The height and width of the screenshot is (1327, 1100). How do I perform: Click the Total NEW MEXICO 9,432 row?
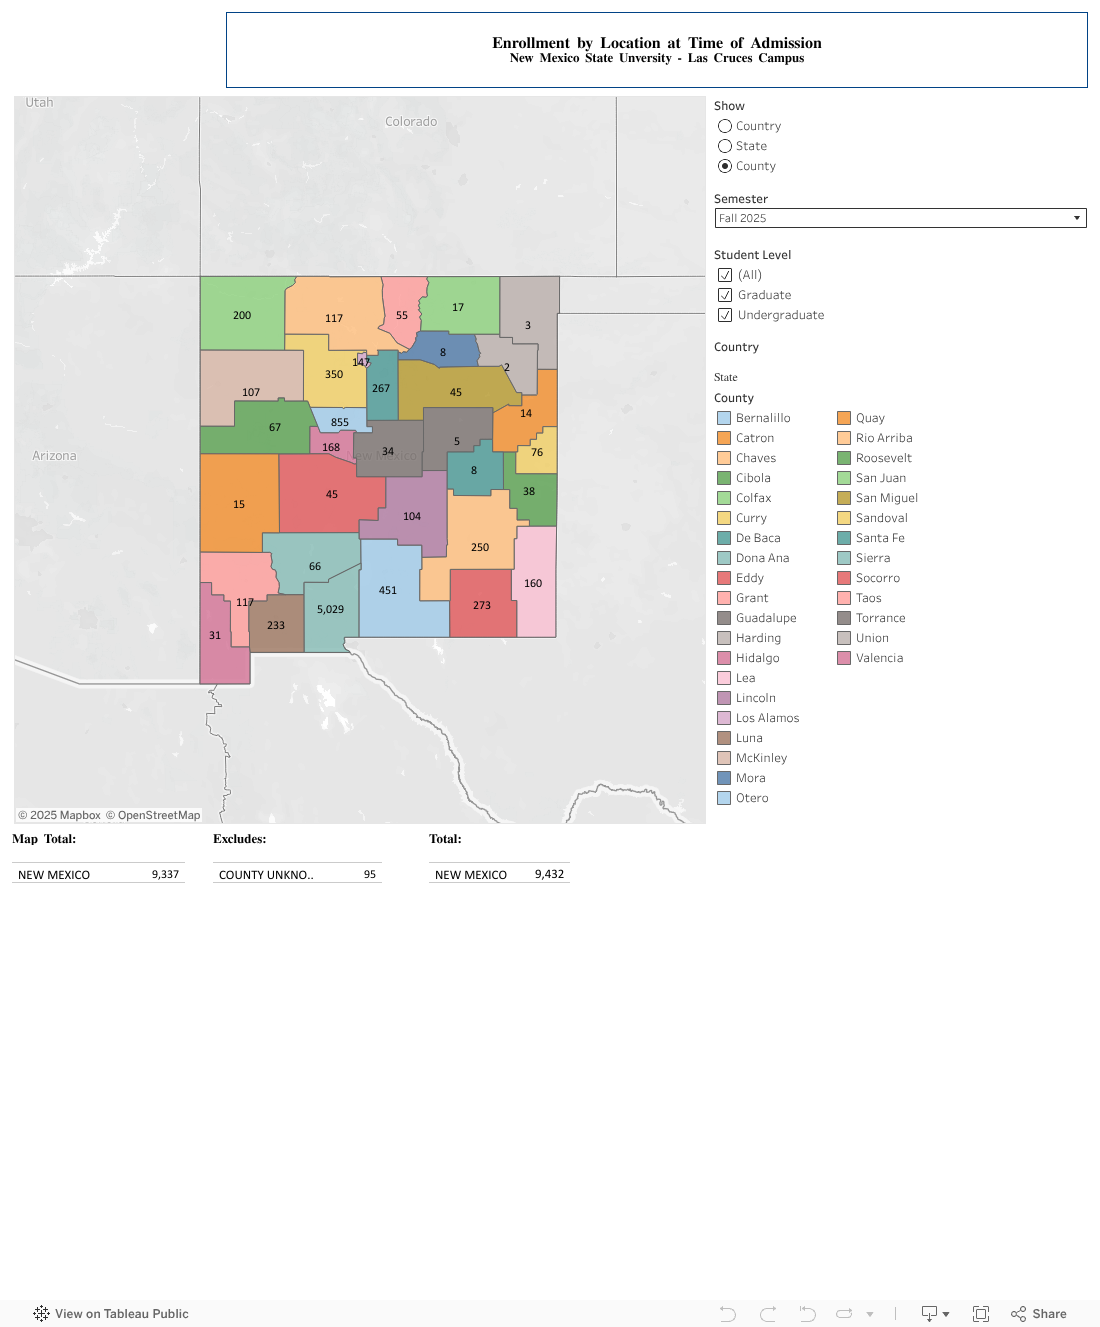[x=499, y=874]
